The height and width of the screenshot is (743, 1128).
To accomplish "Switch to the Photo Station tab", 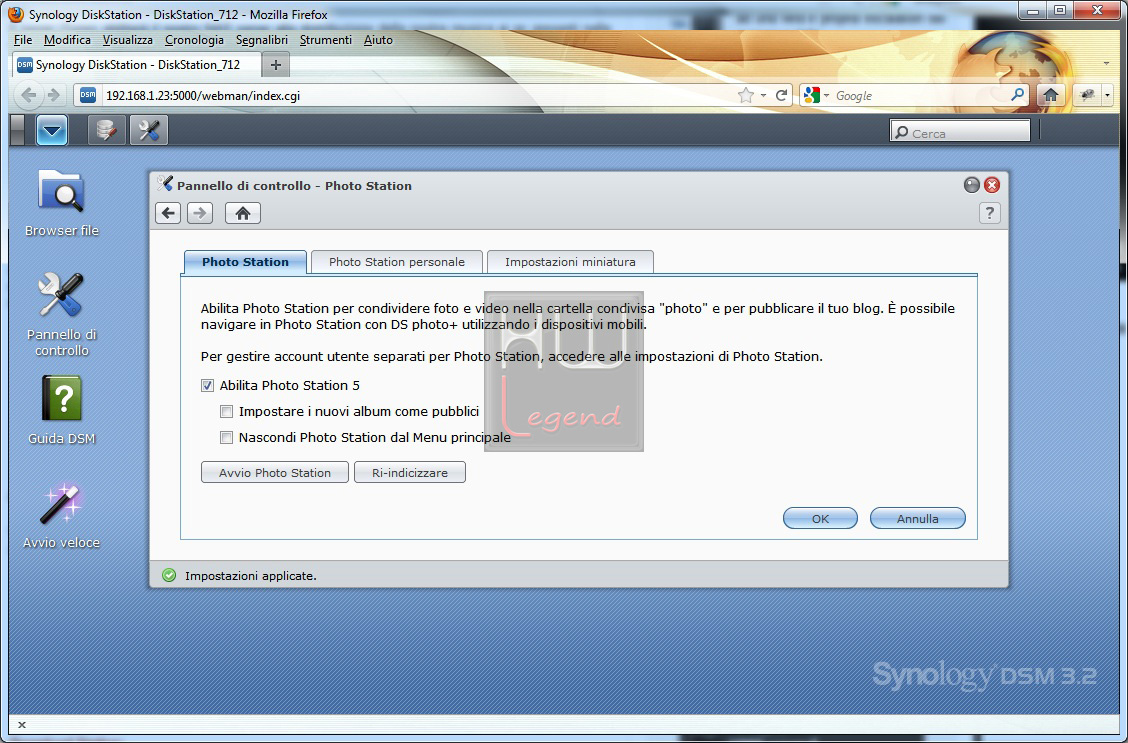I will [245, 262].
